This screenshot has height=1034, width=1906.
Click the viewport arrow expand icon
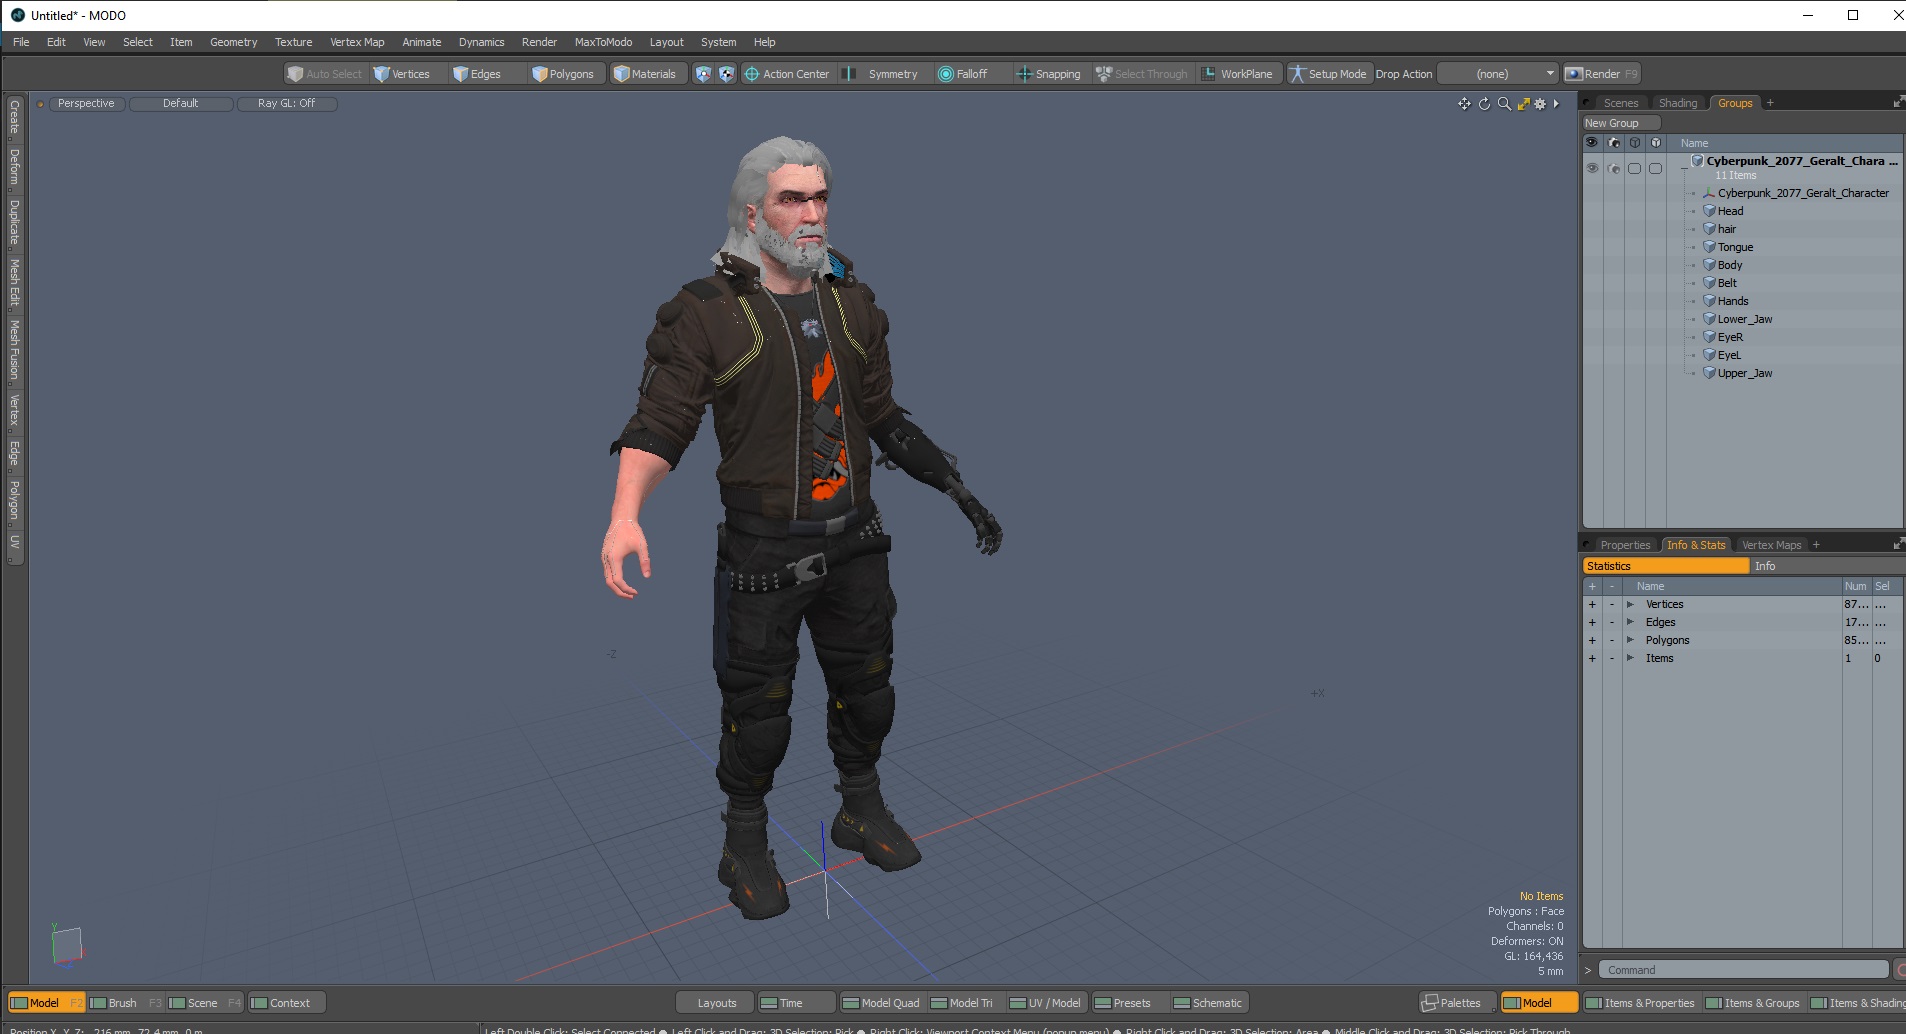1556,104
